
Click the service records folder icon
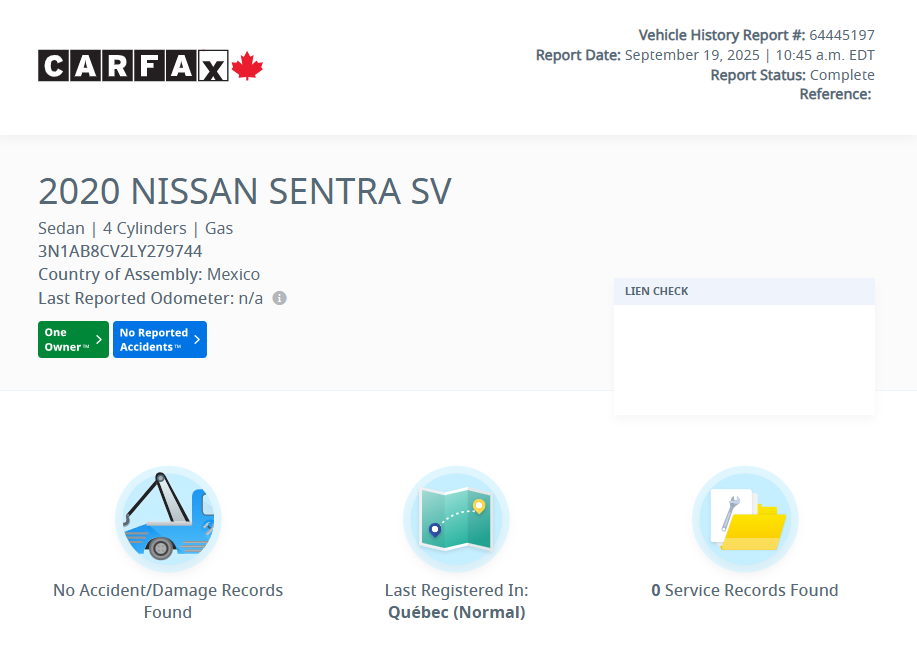click(x=745, y=519)
